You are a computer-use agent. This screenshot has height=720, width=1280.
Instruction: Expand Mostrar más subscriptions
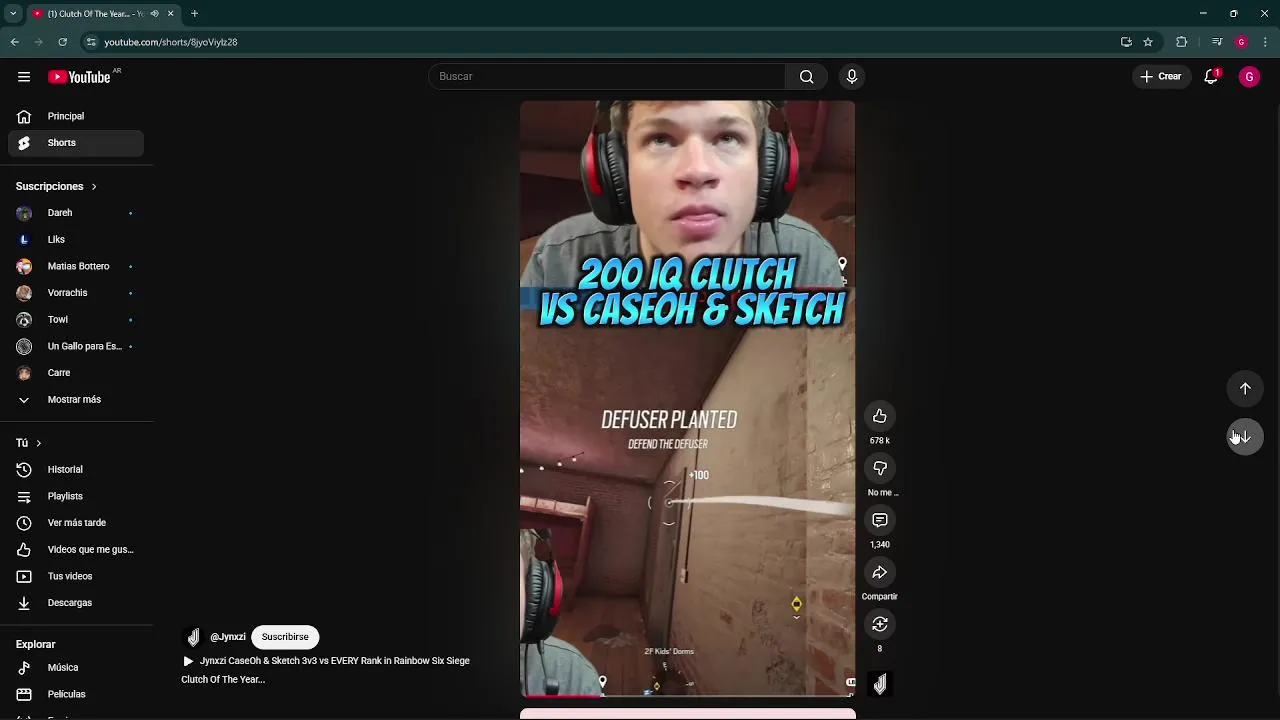[x=76, y=399]
